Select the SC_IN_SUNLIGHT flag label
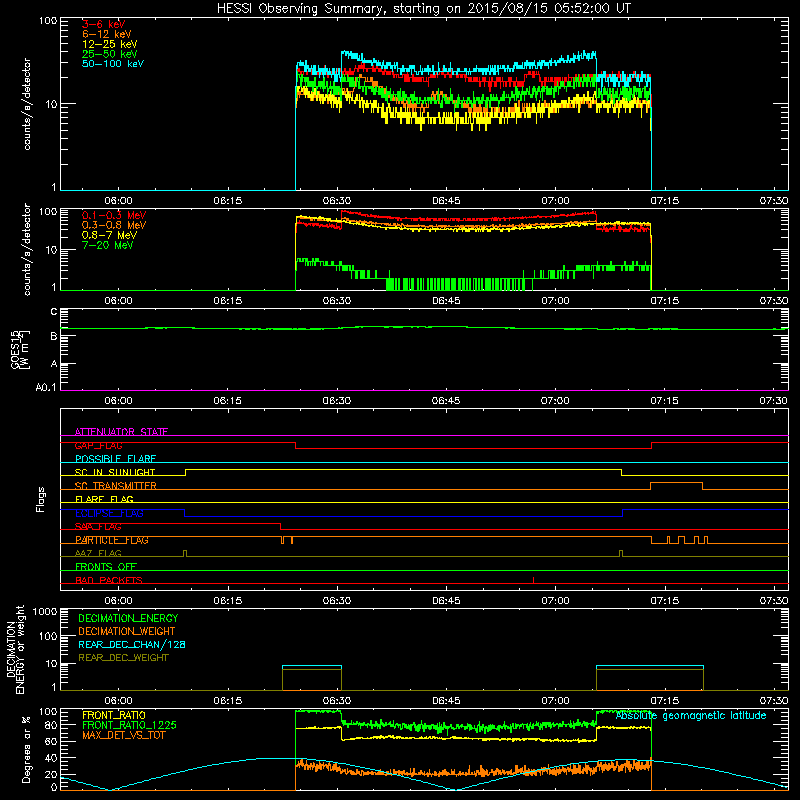Image resolution: width=800 pixels, height=800 pixels. point(115,472)
